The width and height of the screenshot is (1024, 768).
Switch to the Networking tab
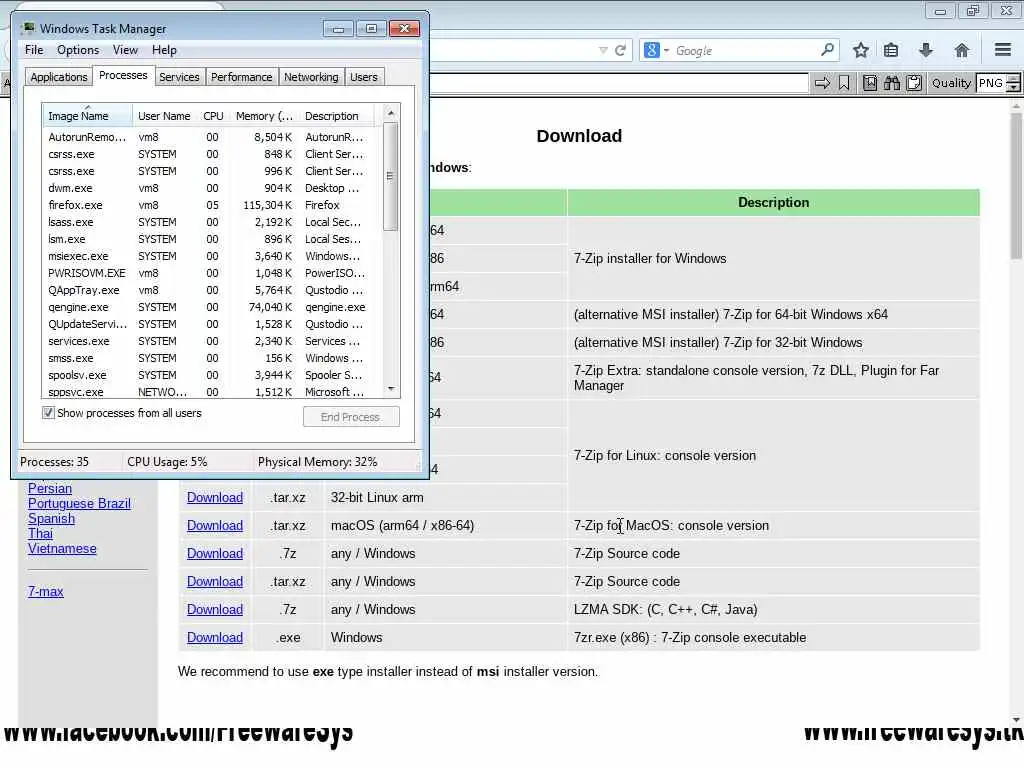tap(311, 77)
